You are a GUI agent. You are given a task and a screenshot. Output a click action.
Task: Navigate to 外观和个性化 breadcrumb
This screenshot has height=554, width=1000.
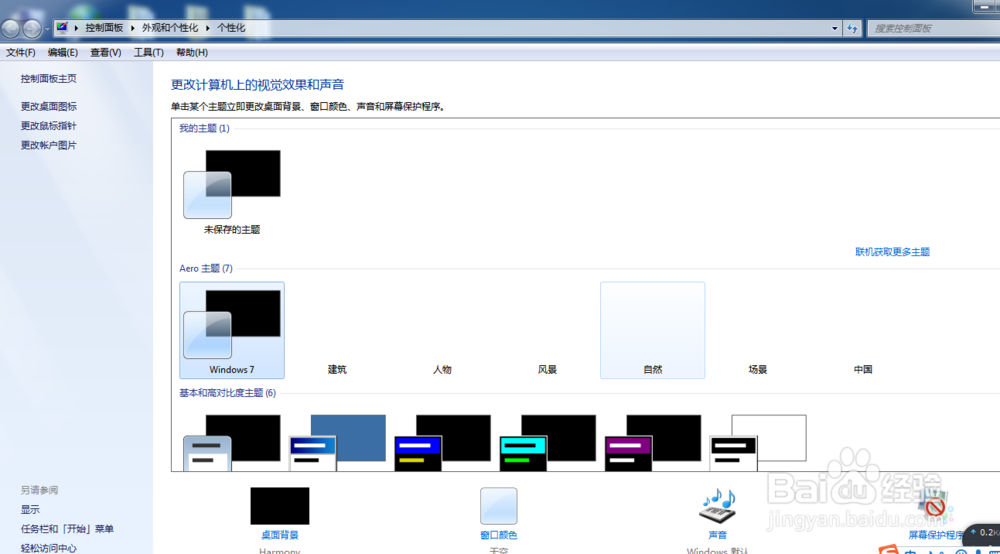point(170,28)
